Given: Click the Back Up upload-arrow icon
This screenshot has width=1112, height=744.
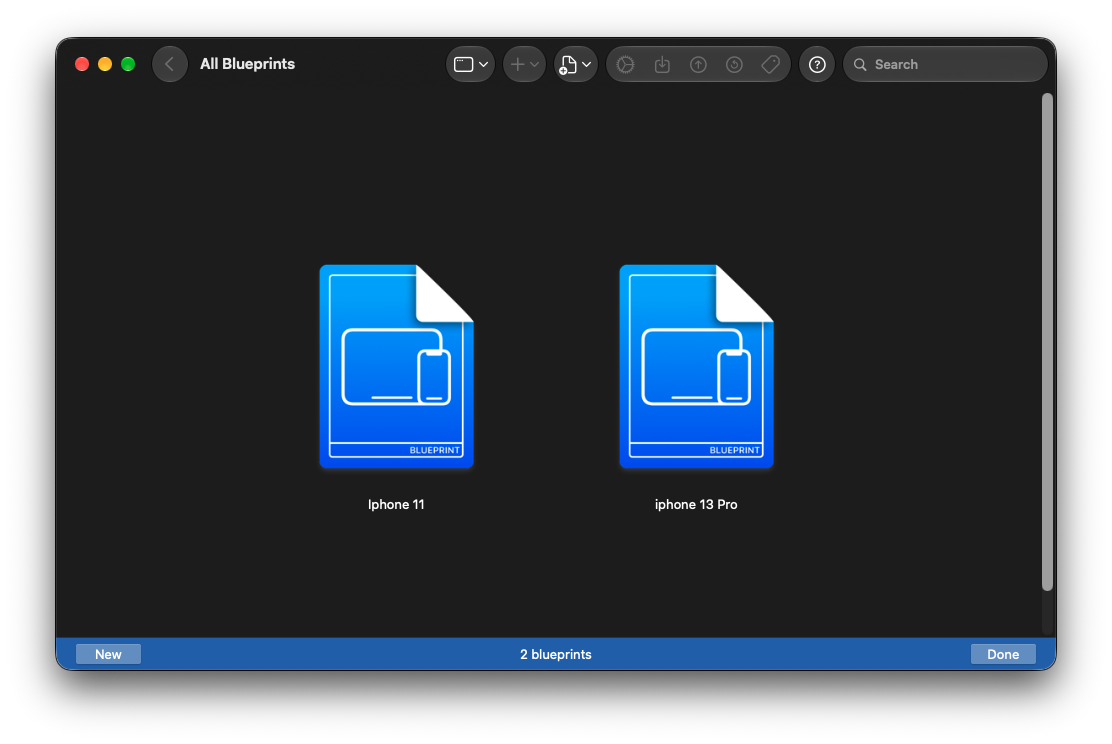Looking at the screenshot, I should pyautogui.click(x=698, y=65).
